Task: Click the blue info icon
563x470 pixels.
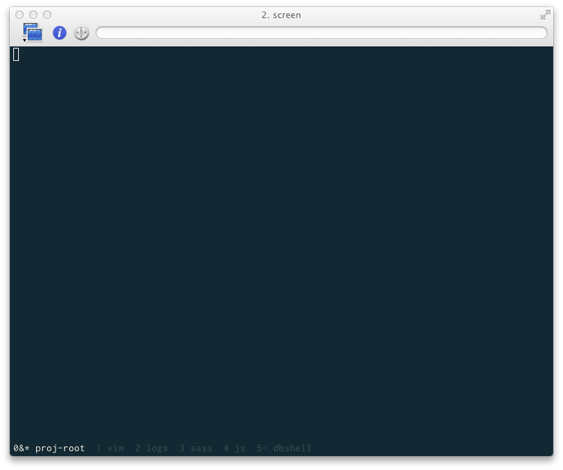Action: (x=60, y=33)
